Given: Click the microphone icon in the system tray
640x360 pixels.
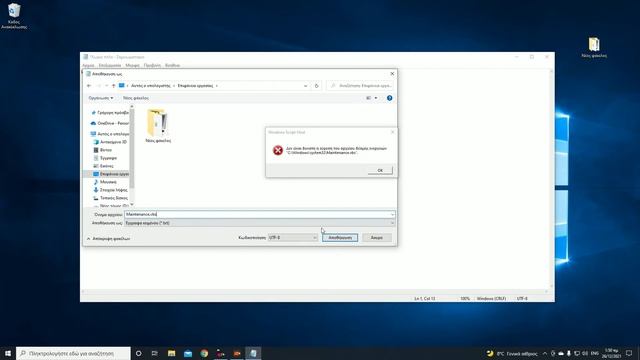Looking at the screenshot, I should coord(569,353).
